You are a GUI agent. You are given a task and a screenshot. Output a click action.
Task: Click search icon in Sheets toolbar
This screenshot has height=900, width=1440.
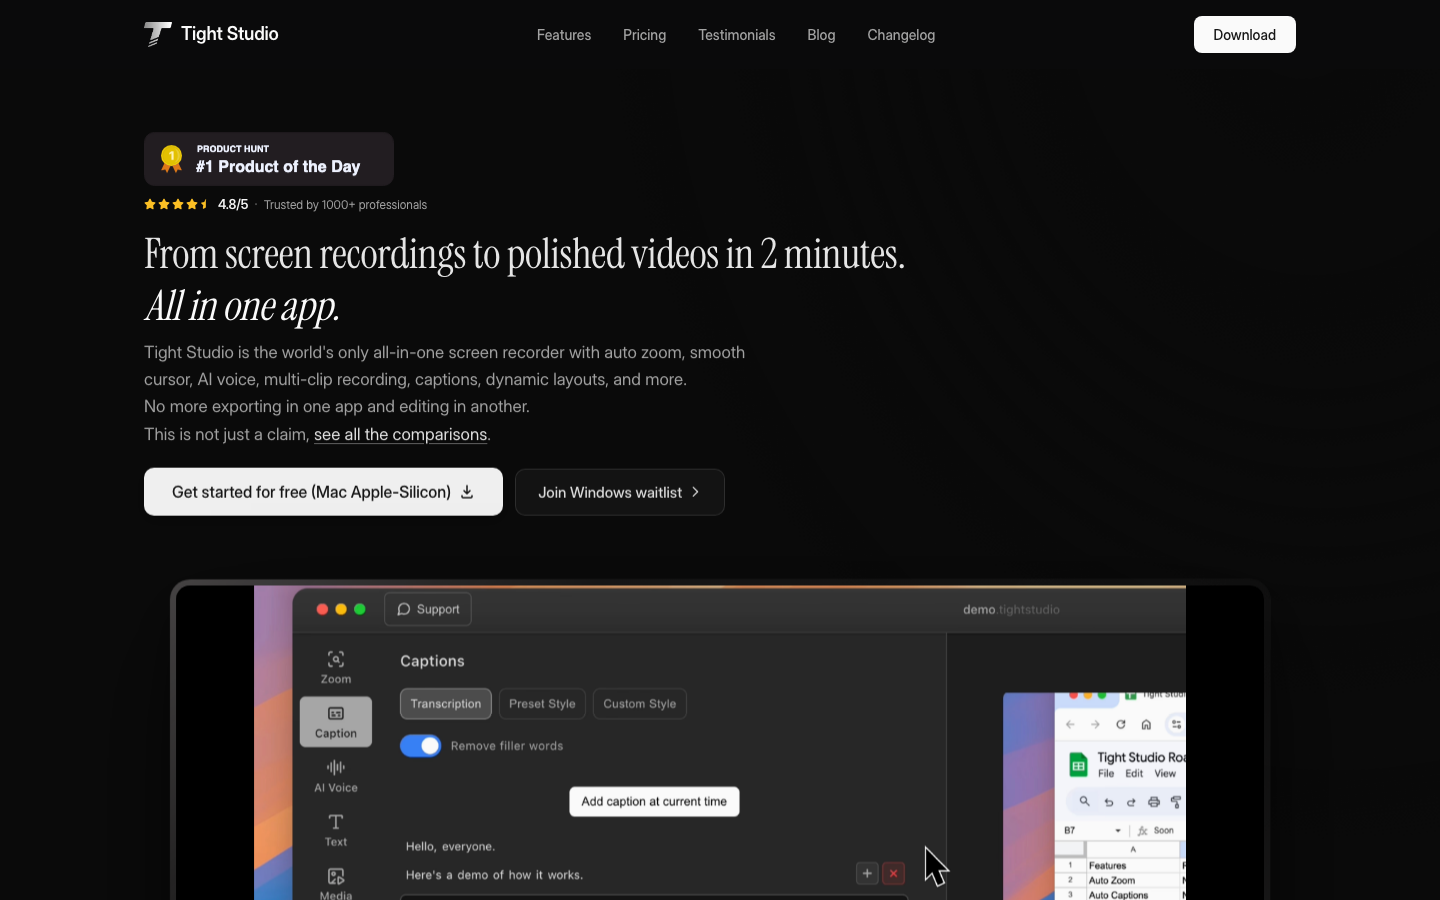point(1084,802)
